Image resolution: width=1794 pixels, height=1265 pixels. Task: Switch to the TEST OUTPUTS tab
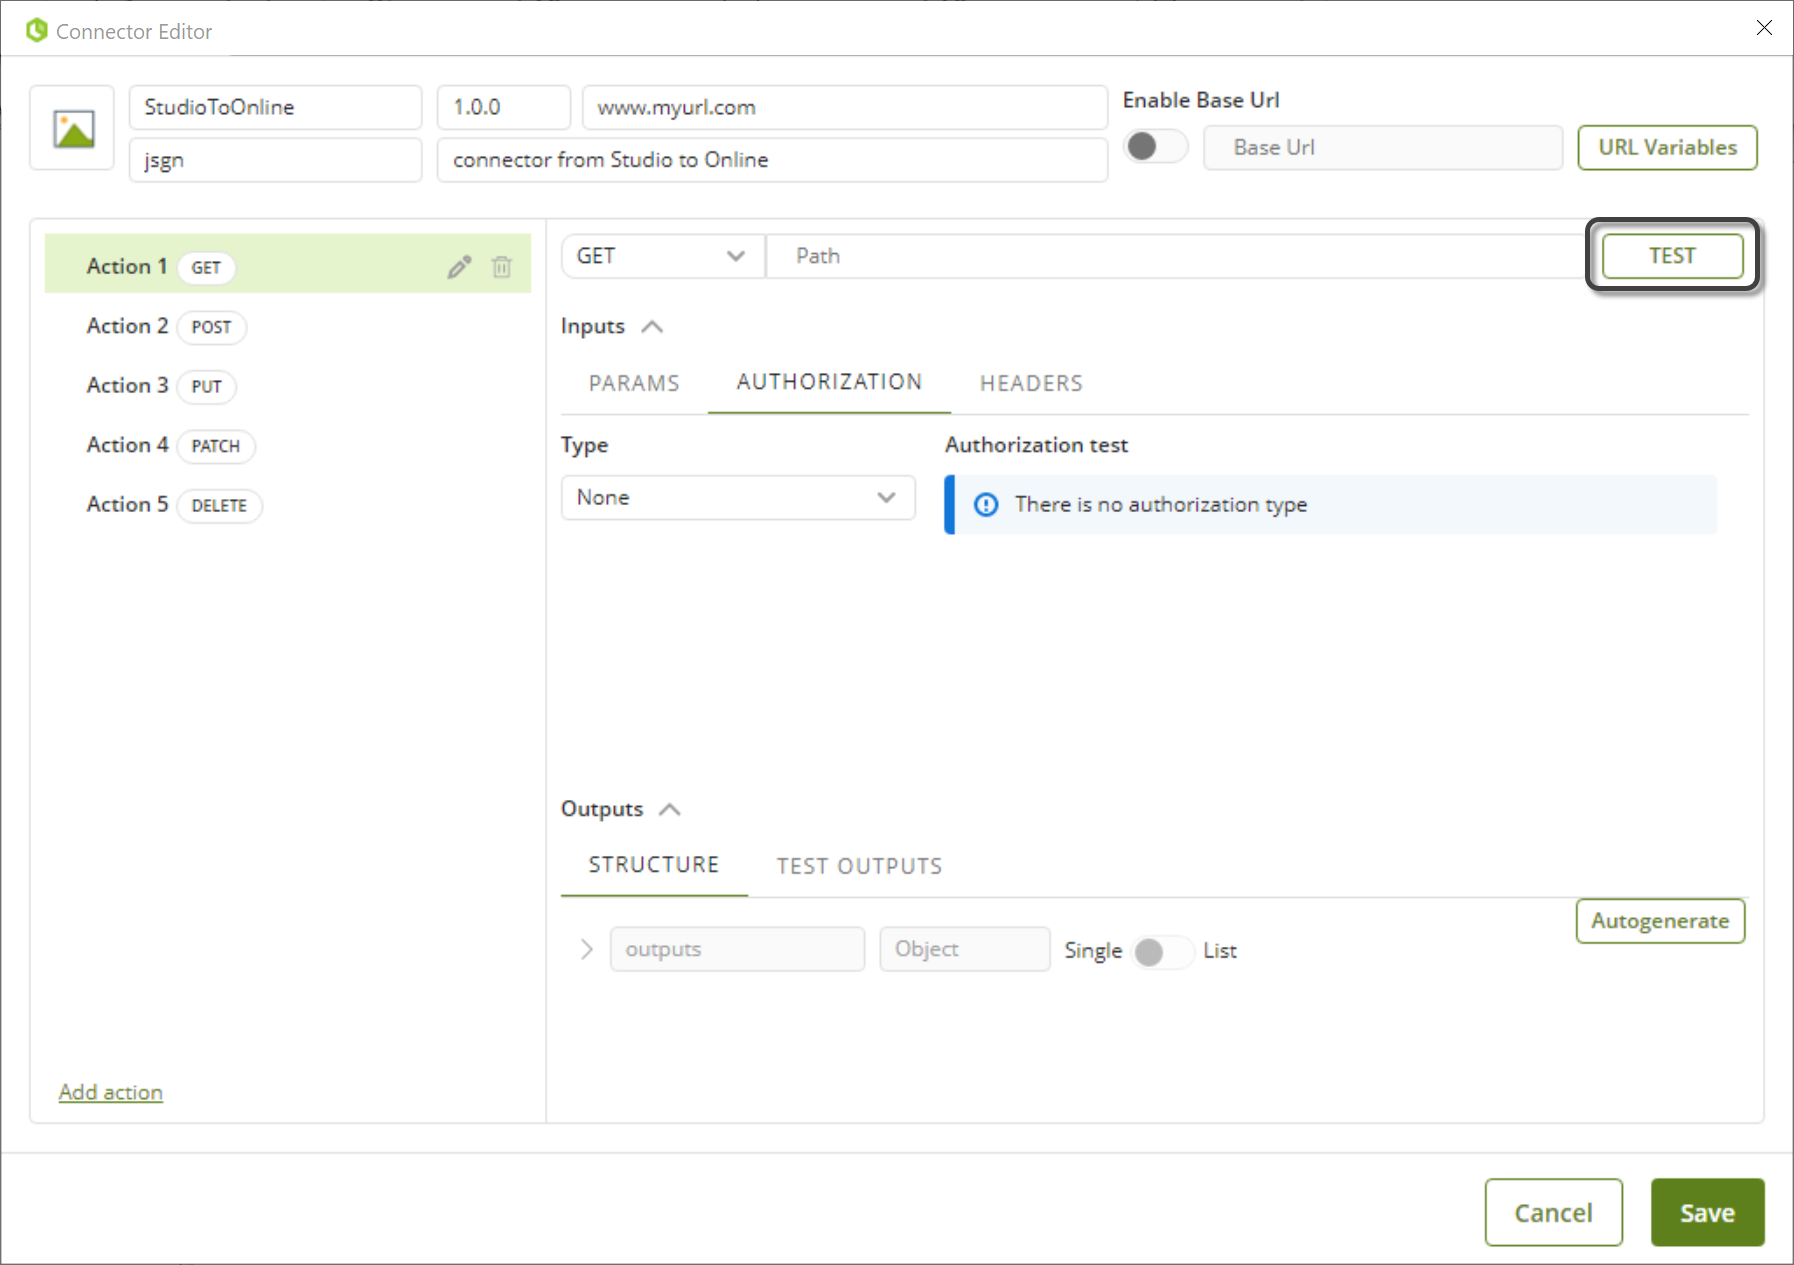pyautogui.click(x=859, y=866)
